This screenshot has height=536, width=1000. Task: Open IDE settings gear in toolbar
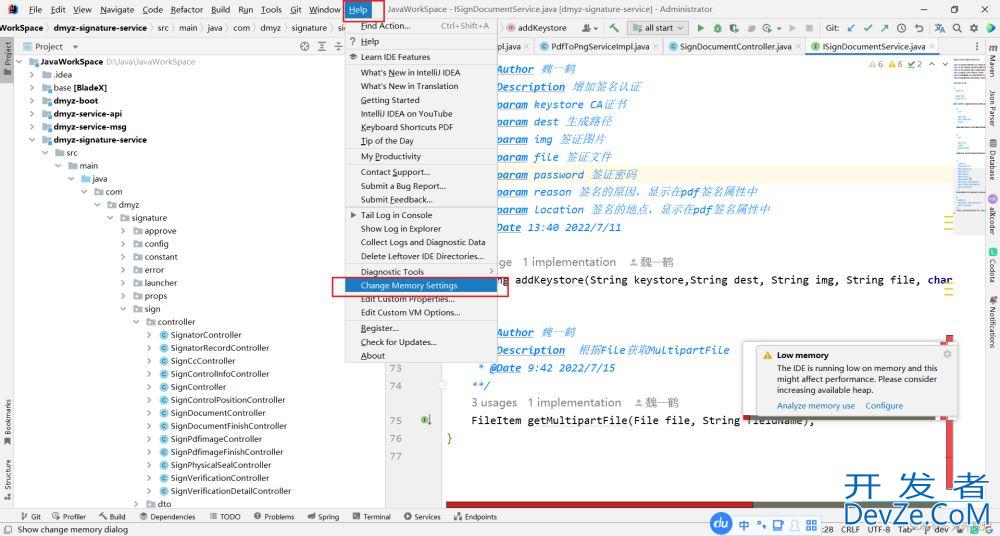coord(974,28)
